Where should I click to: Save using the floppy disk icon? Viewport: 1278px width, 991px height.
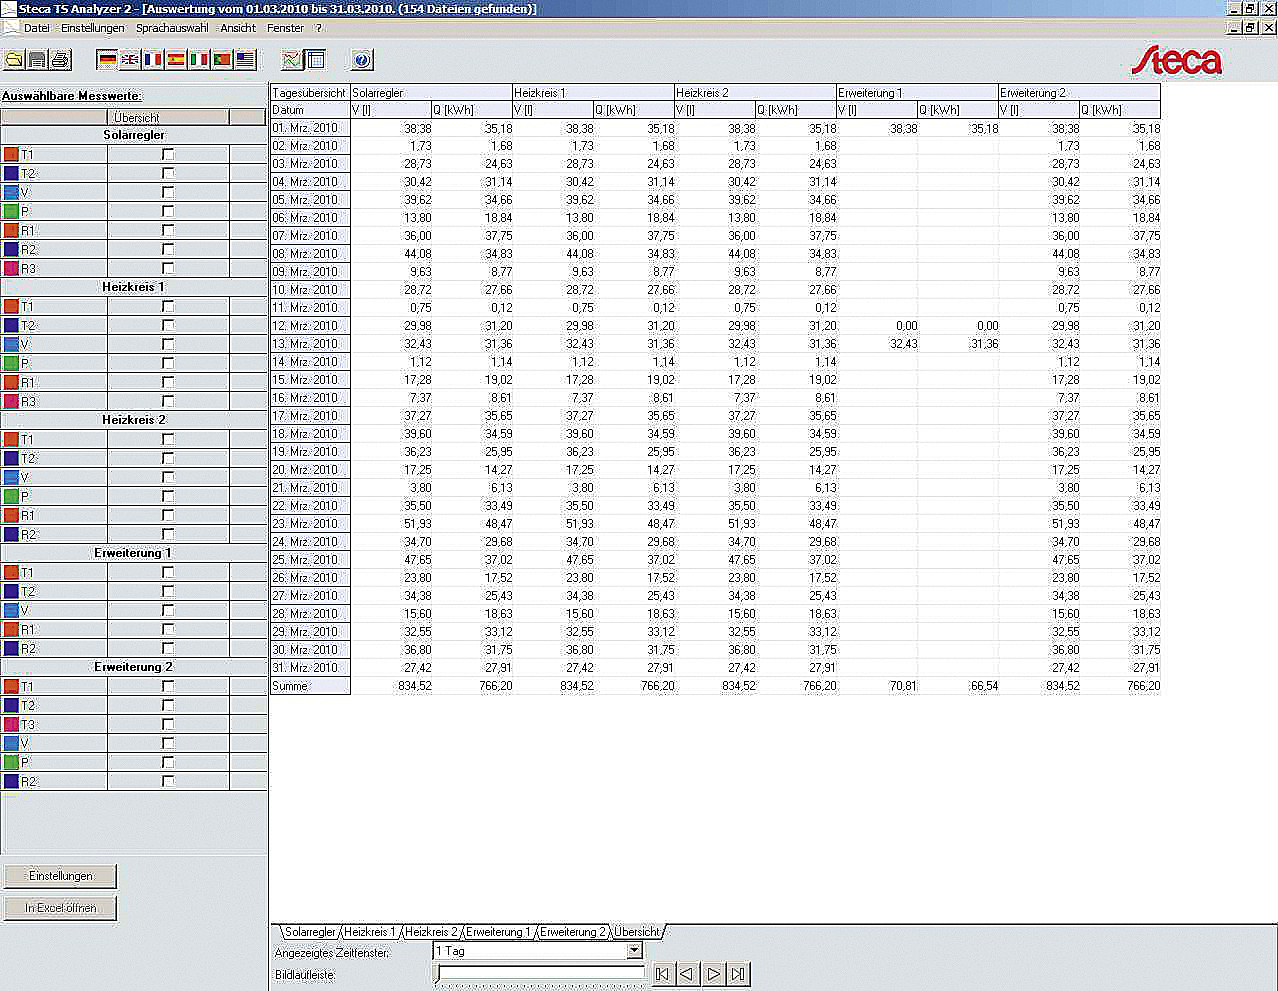point(37,60)
